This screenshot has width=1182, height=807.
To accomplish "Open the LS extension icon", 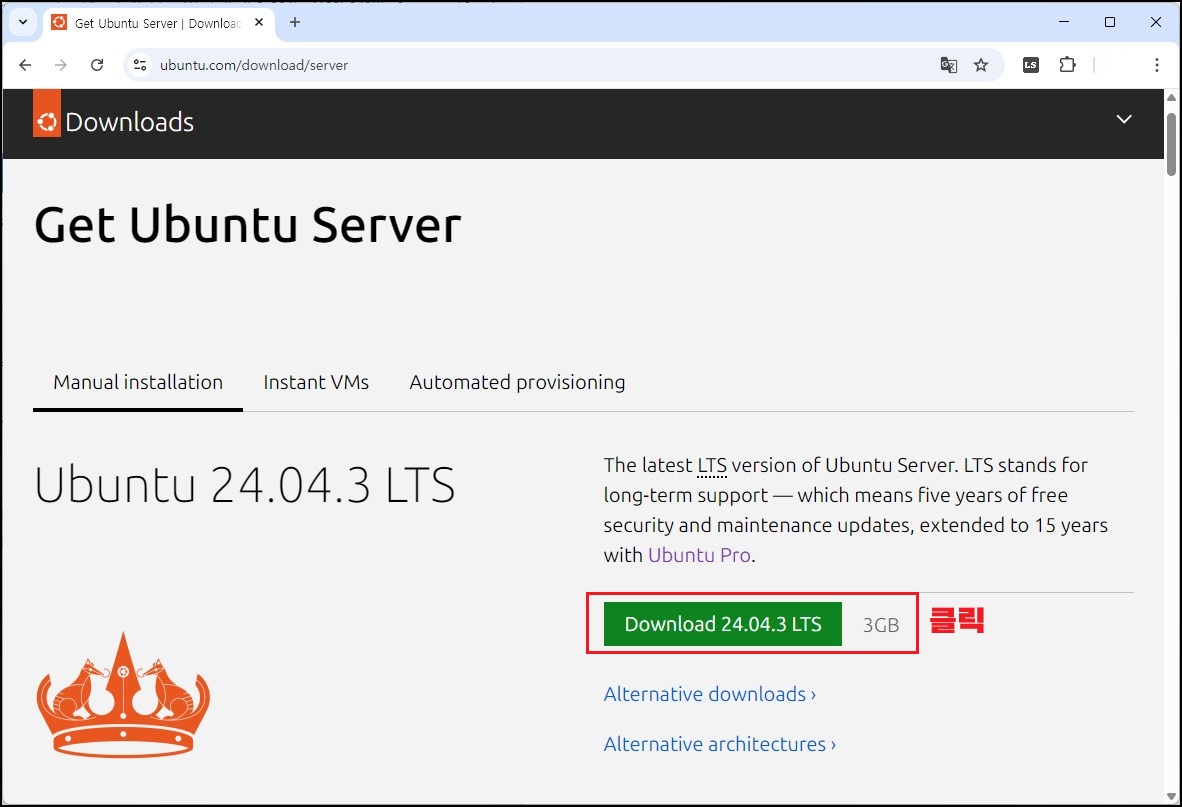I will coord(1030,65).
